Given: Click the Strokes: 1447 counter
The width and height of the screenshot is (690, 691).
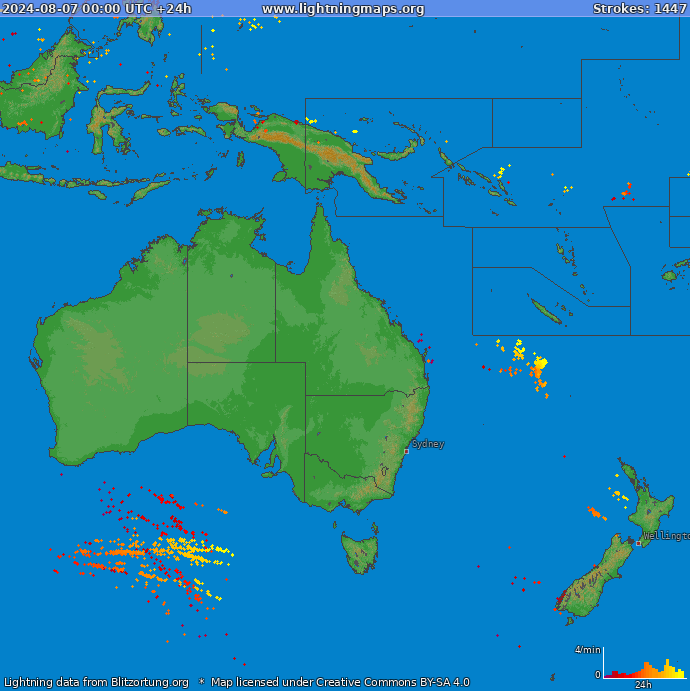Looking at the screenshot, I should (639, 9).
